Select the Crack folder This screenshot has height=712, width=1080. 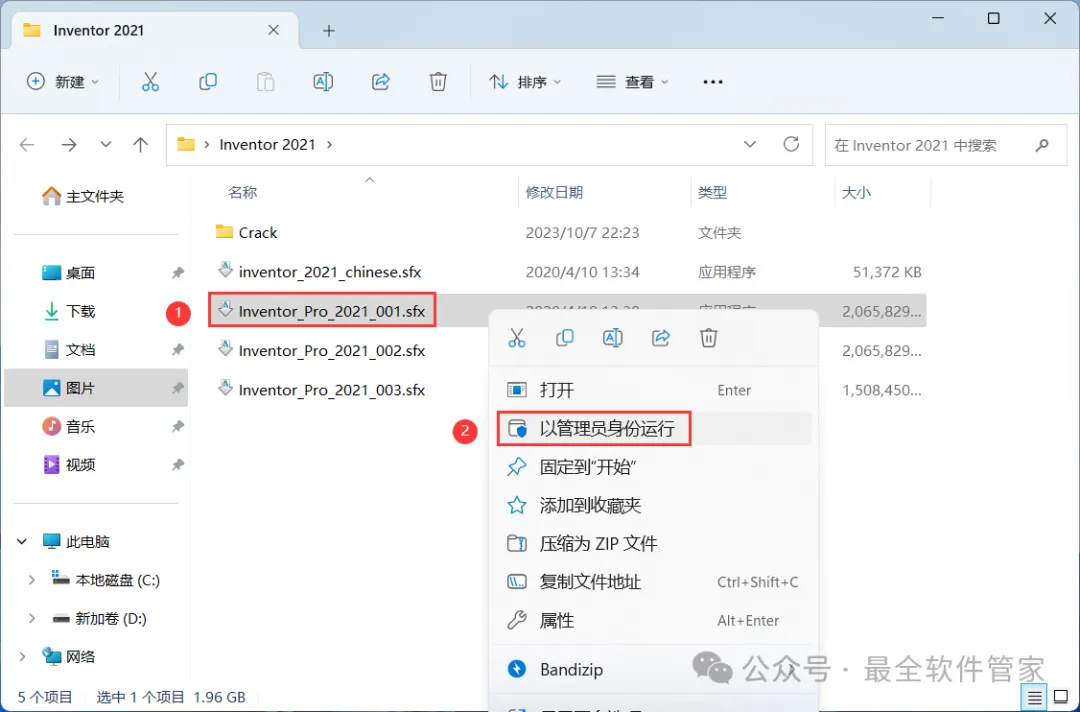click(258, 233)
